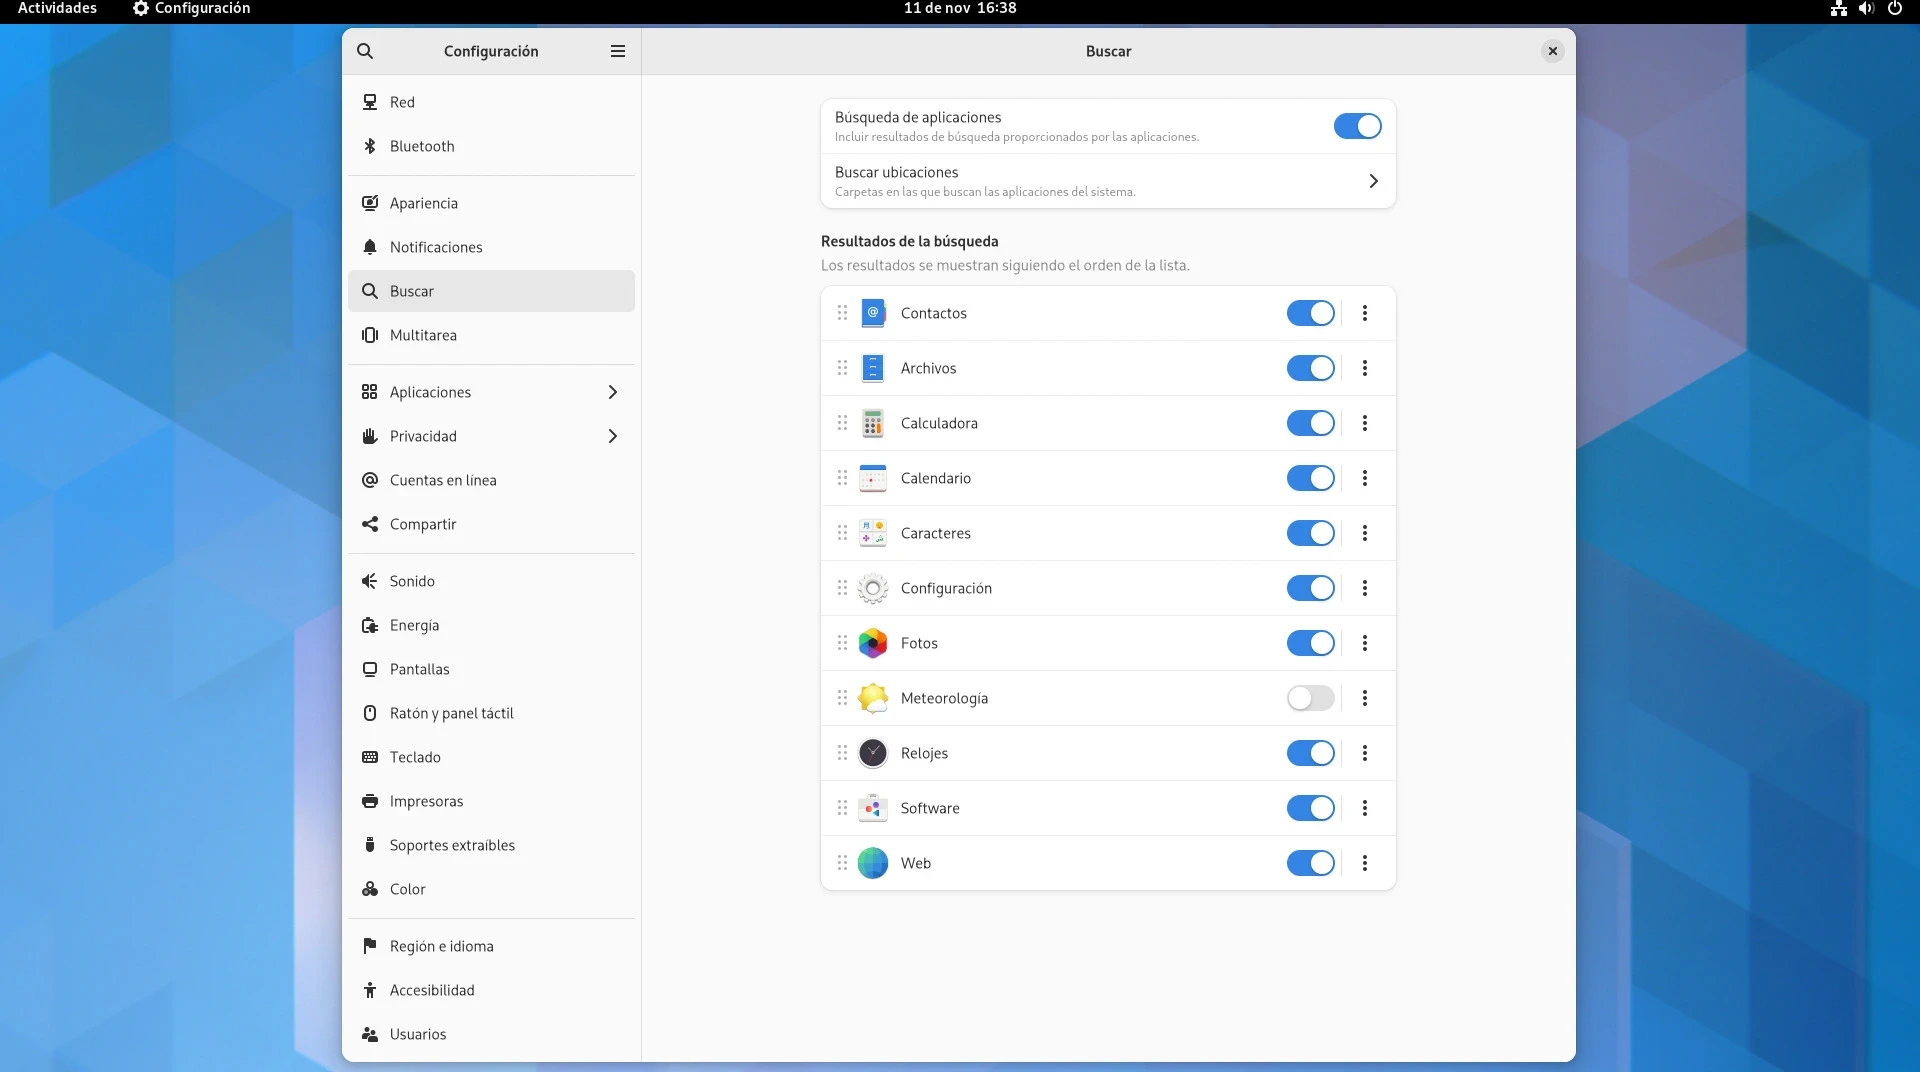The image size is (1920, 1072).
Task: Open the hamburger menu in Configuración header
Action: point(618,51)
